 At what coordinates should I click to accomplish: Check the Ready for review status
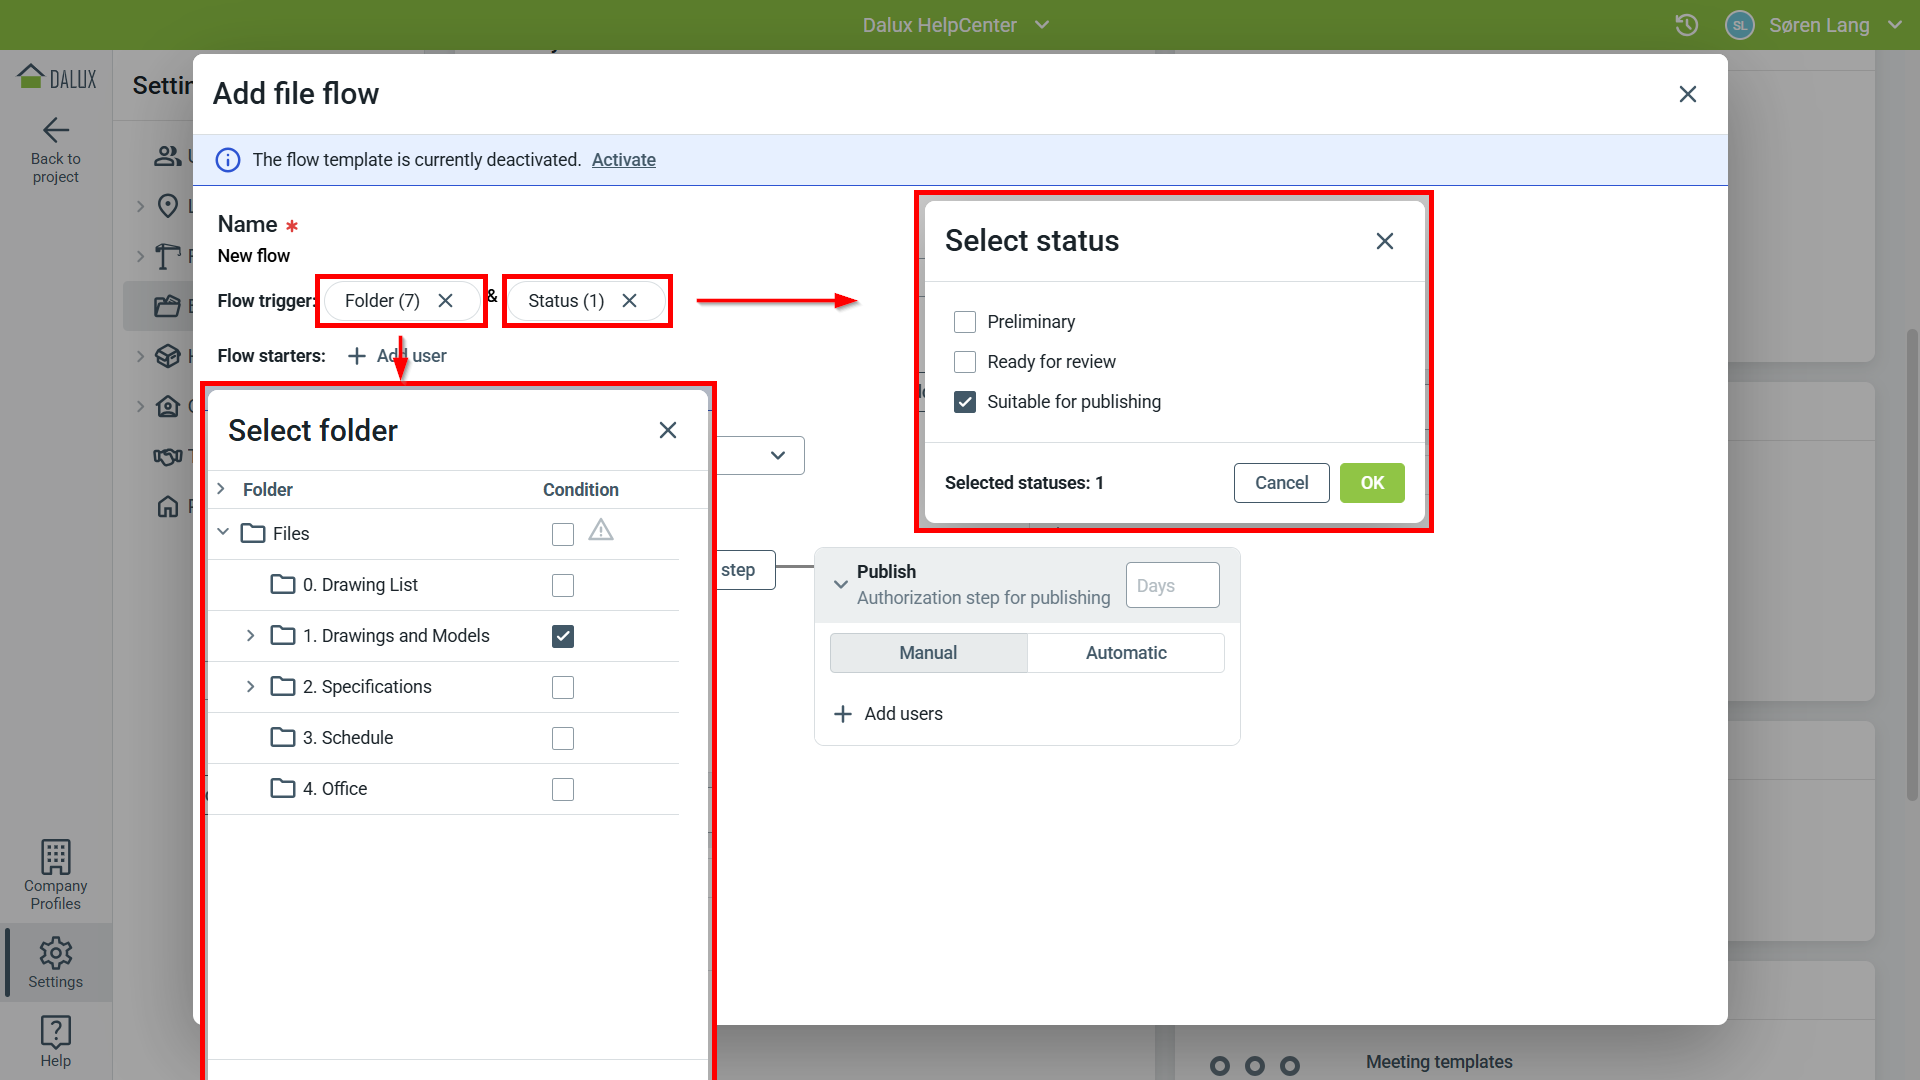click(x=965, y=362)
